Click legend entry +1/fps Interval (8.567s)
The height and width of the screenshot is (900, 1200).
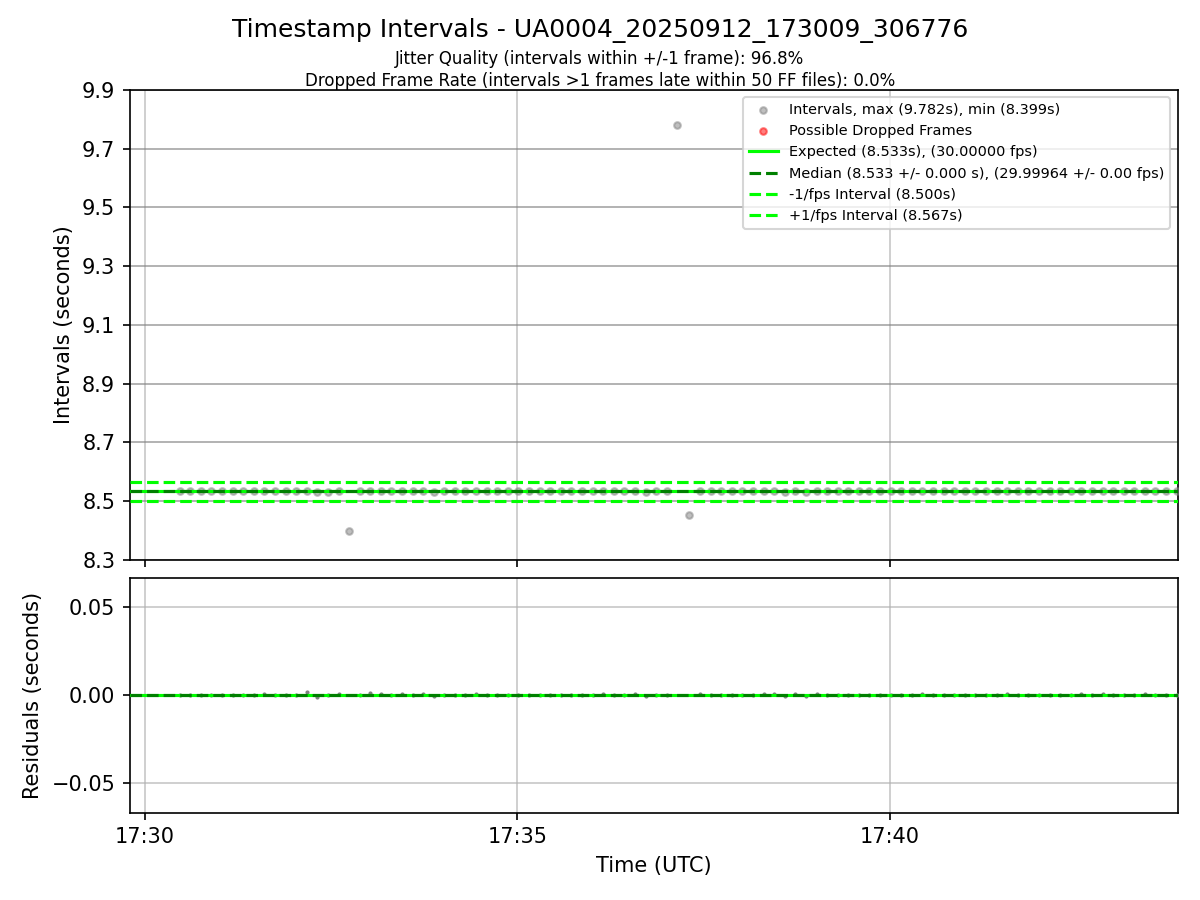[x=875, y=215]
